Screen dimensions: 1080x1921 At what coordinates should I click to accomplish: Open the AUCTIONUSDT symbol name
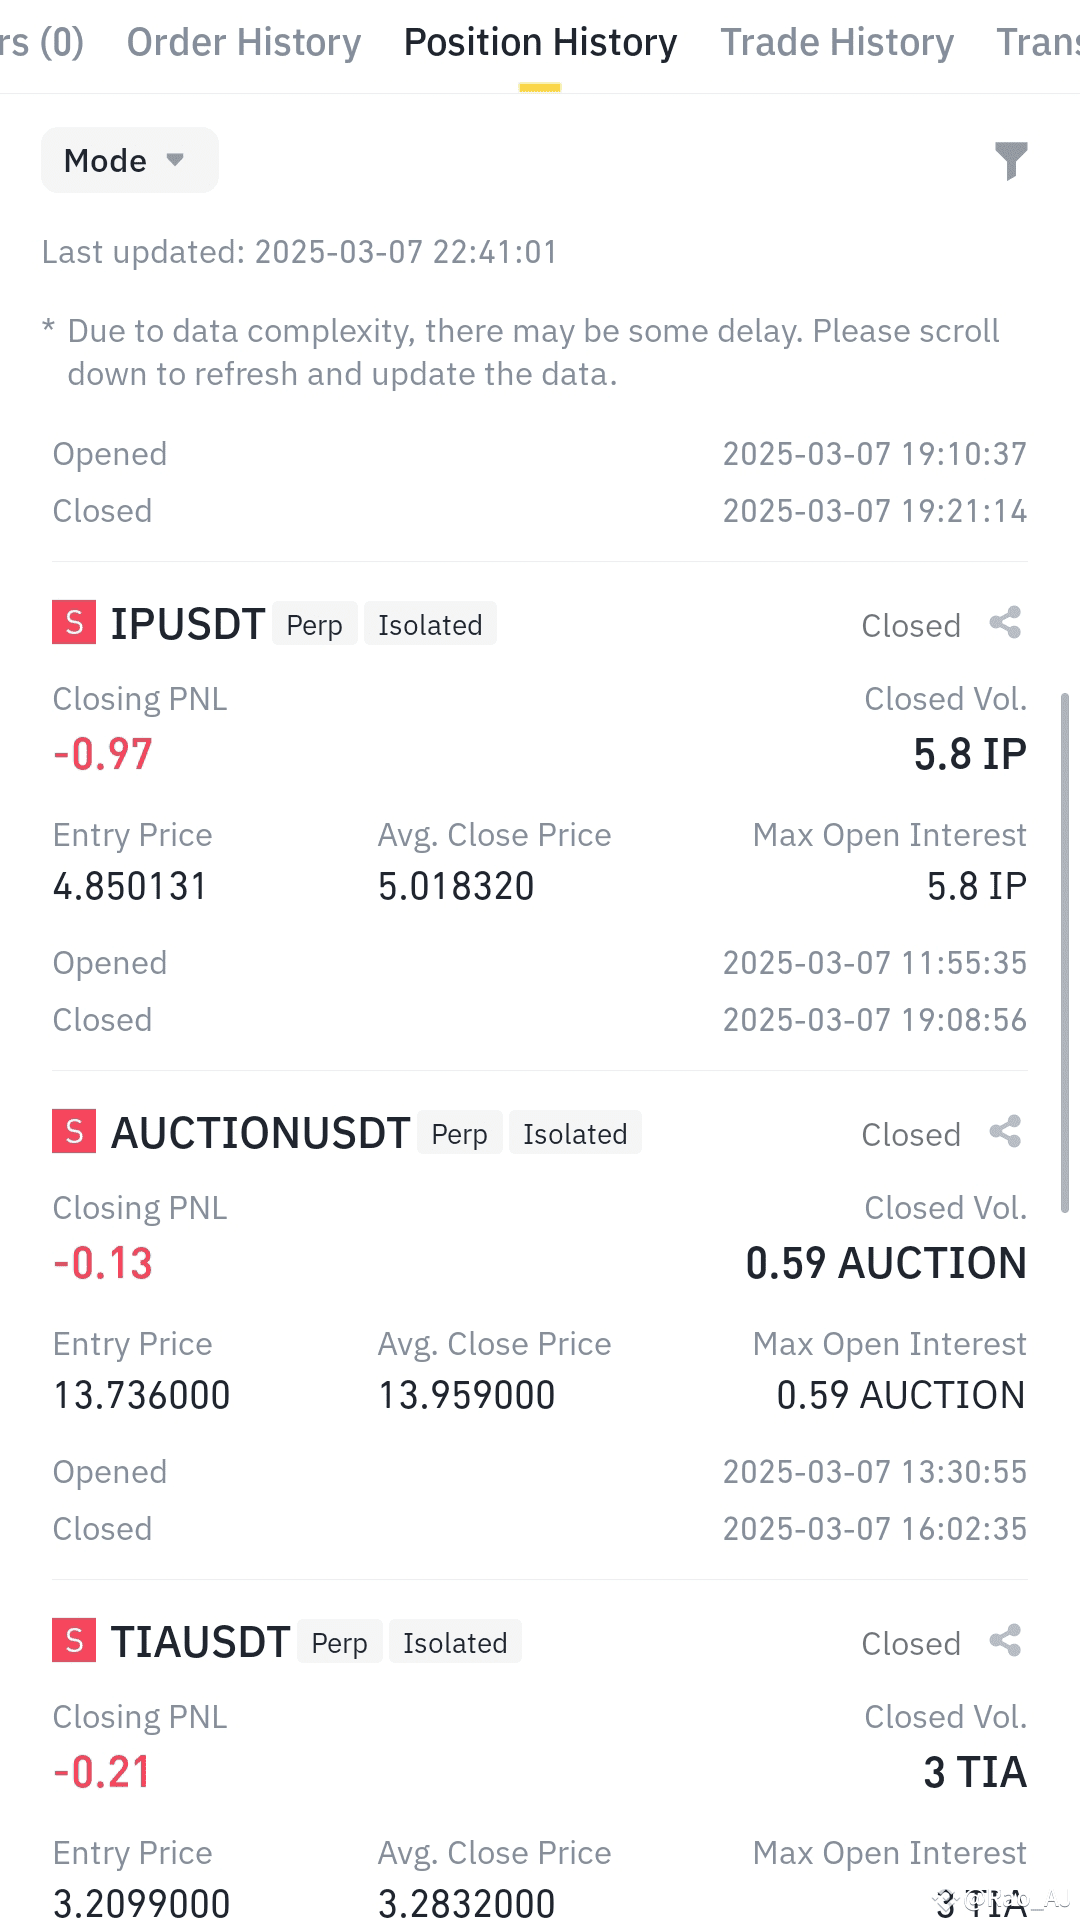[x=260, y=1133]
